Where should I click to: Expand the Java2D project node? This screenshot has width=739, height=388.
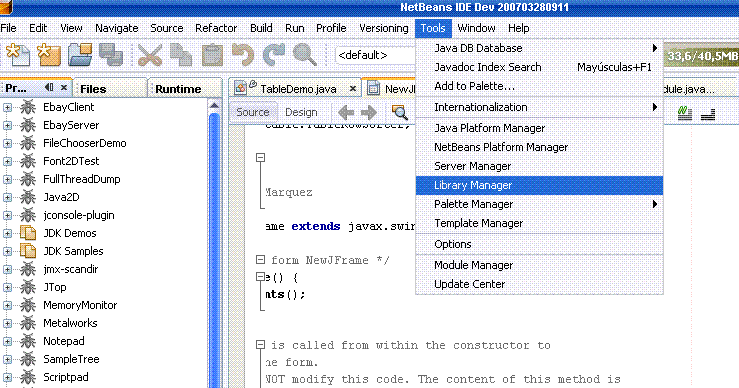(x=8, y=198)
